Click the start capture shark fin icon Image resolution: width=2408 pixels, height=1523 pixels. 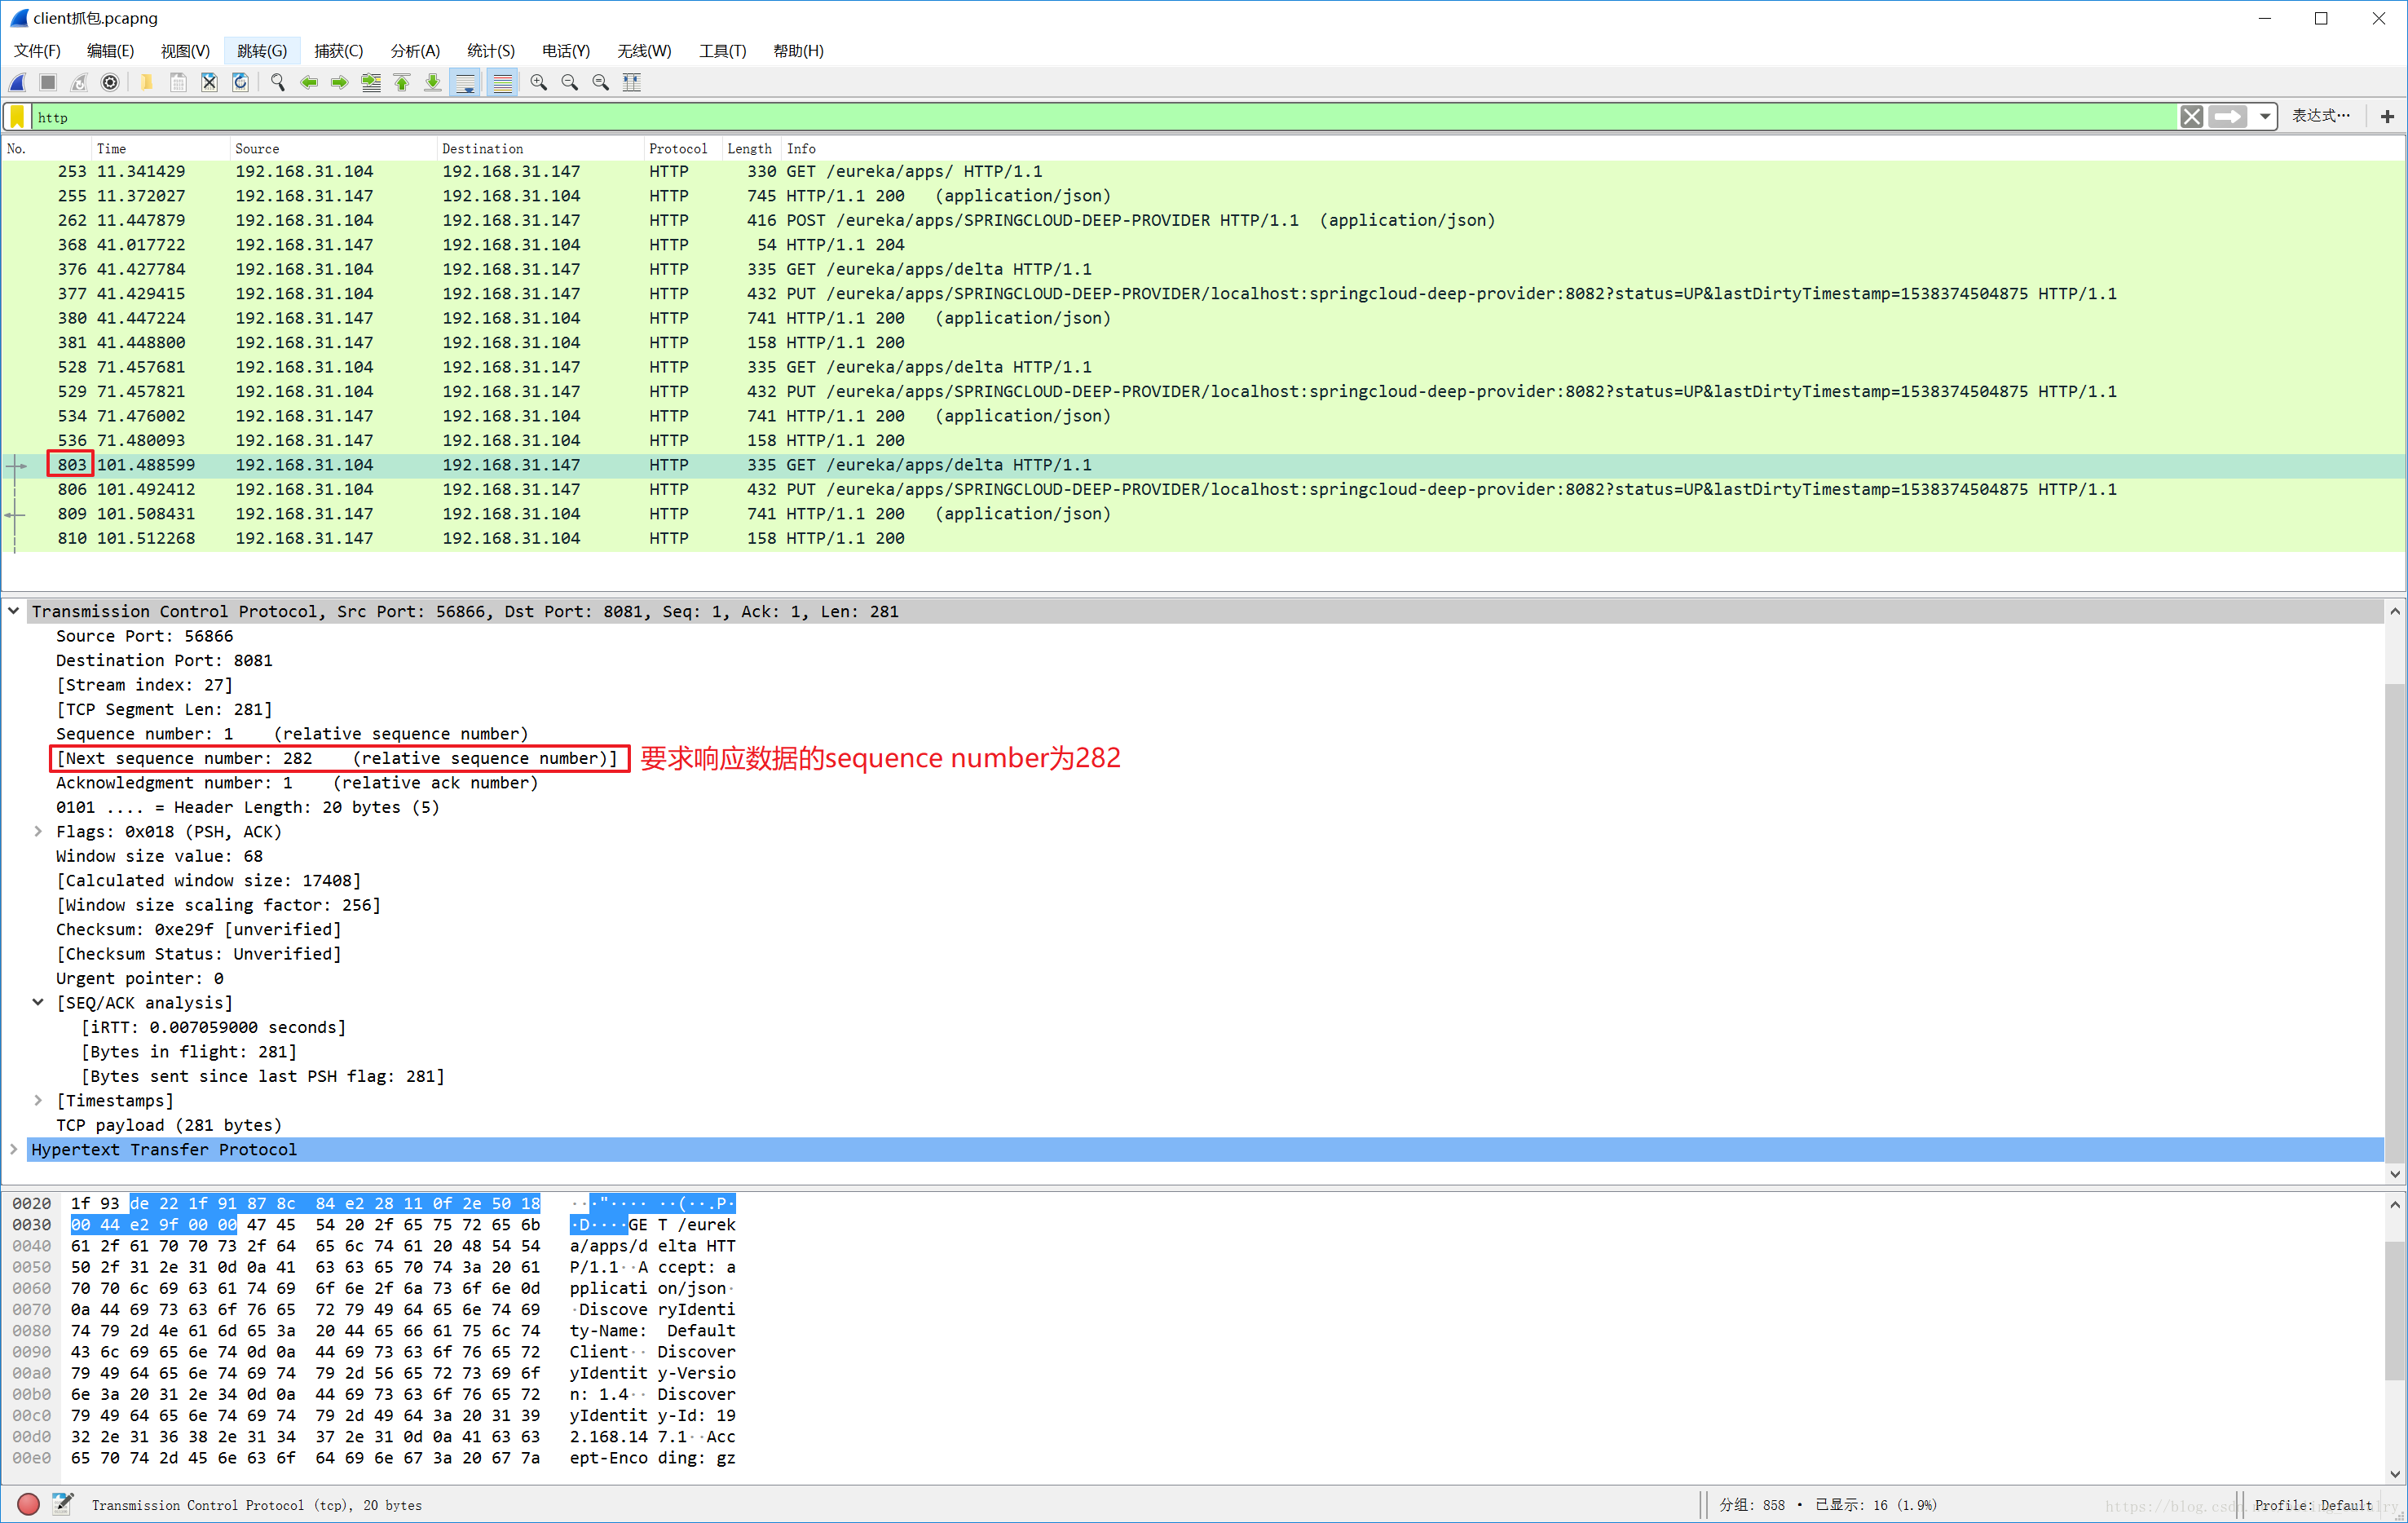(18, 83)
